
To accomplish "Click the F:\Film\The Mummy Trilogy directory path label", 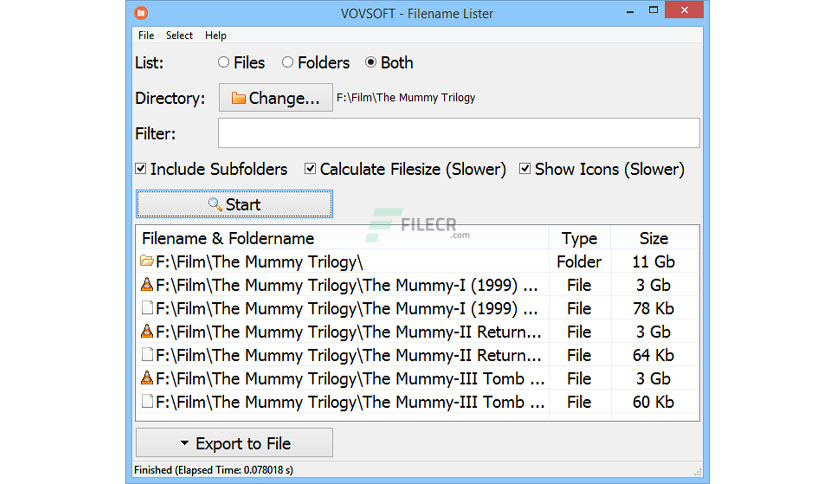I will pos(406,98).
